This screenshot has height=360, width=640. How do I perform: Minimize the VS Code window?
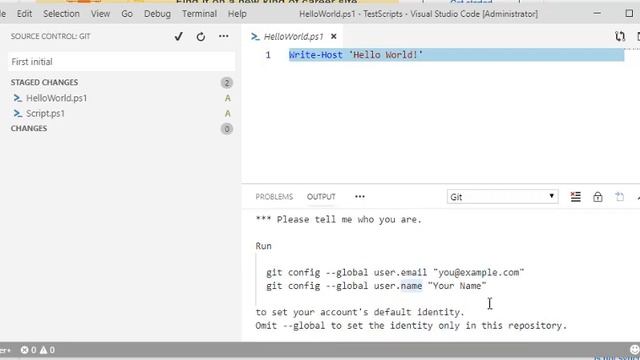coord(597,13)
